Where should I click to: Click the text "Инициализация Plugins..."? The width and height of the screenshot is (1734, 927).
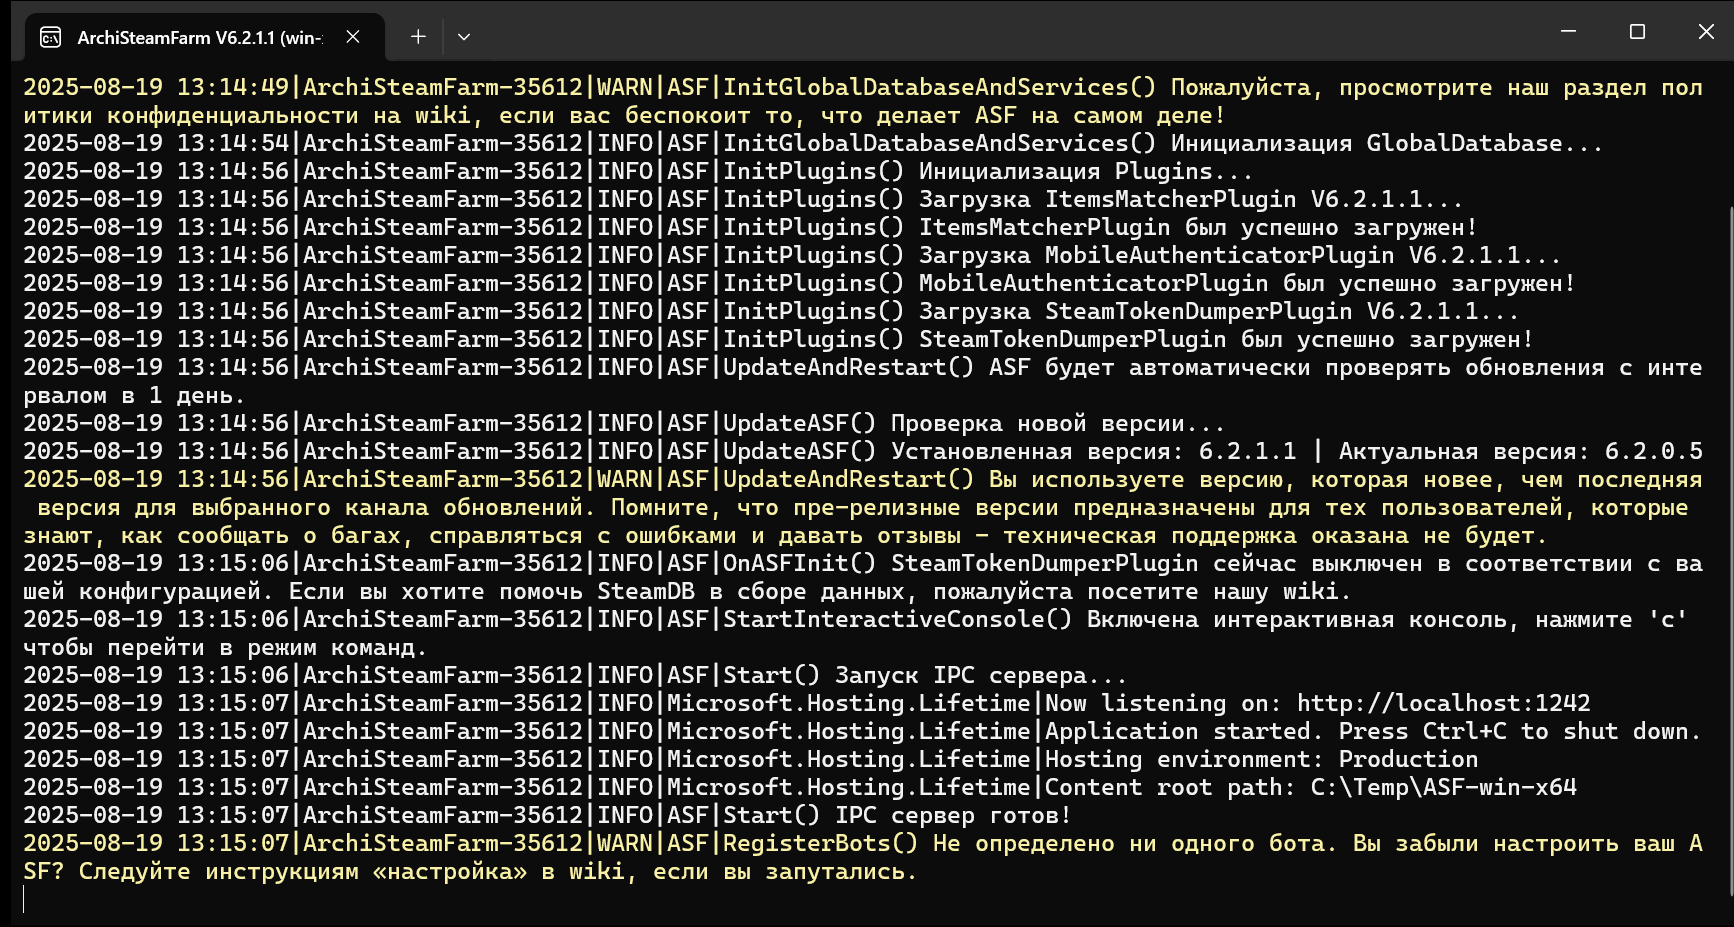[1086, 172]
